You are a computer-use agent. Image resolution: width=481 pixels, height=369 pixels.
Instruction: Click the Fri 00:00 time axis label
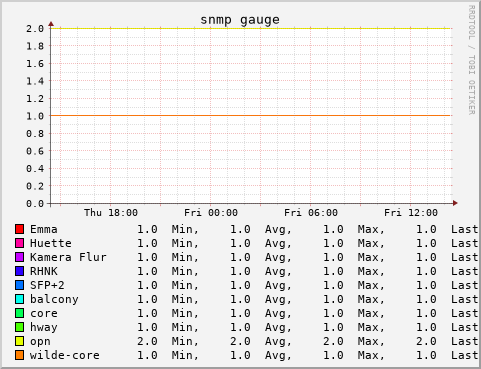[211, 213]
